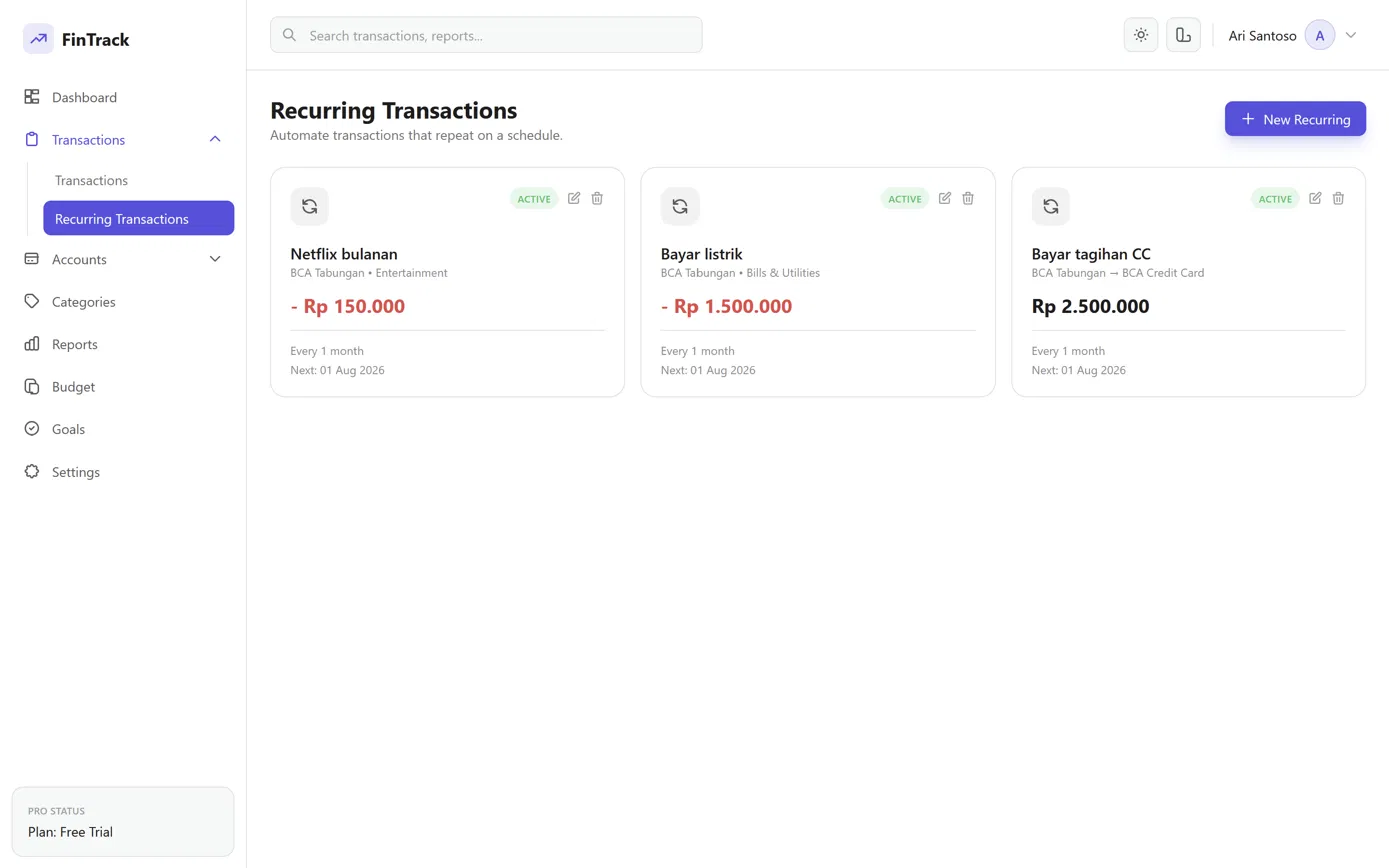This screenshot has width=1389, height=868.
Task: Delete the Netflix bulanan recurring transaction
Action: [x=597, y=198]
